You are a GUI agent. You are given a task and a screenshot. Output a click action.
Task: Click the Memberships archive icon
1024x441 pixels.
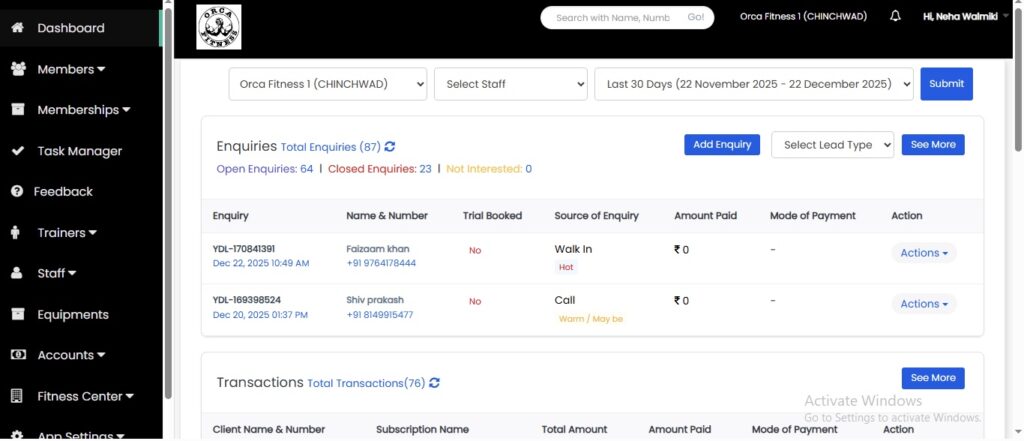coord(18,110)
